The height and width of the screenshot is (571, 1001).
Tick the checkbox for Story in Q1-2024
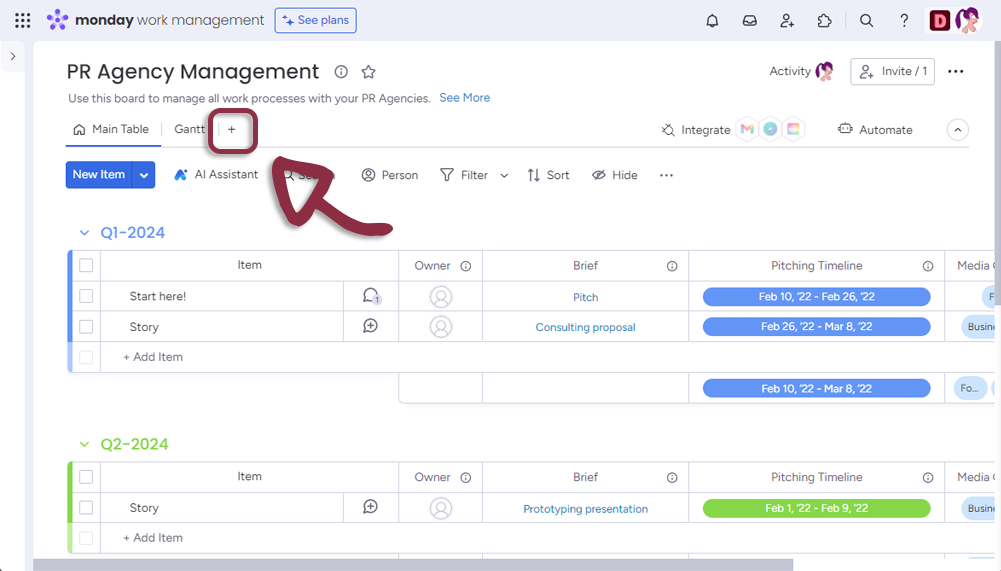coord(86,326)
